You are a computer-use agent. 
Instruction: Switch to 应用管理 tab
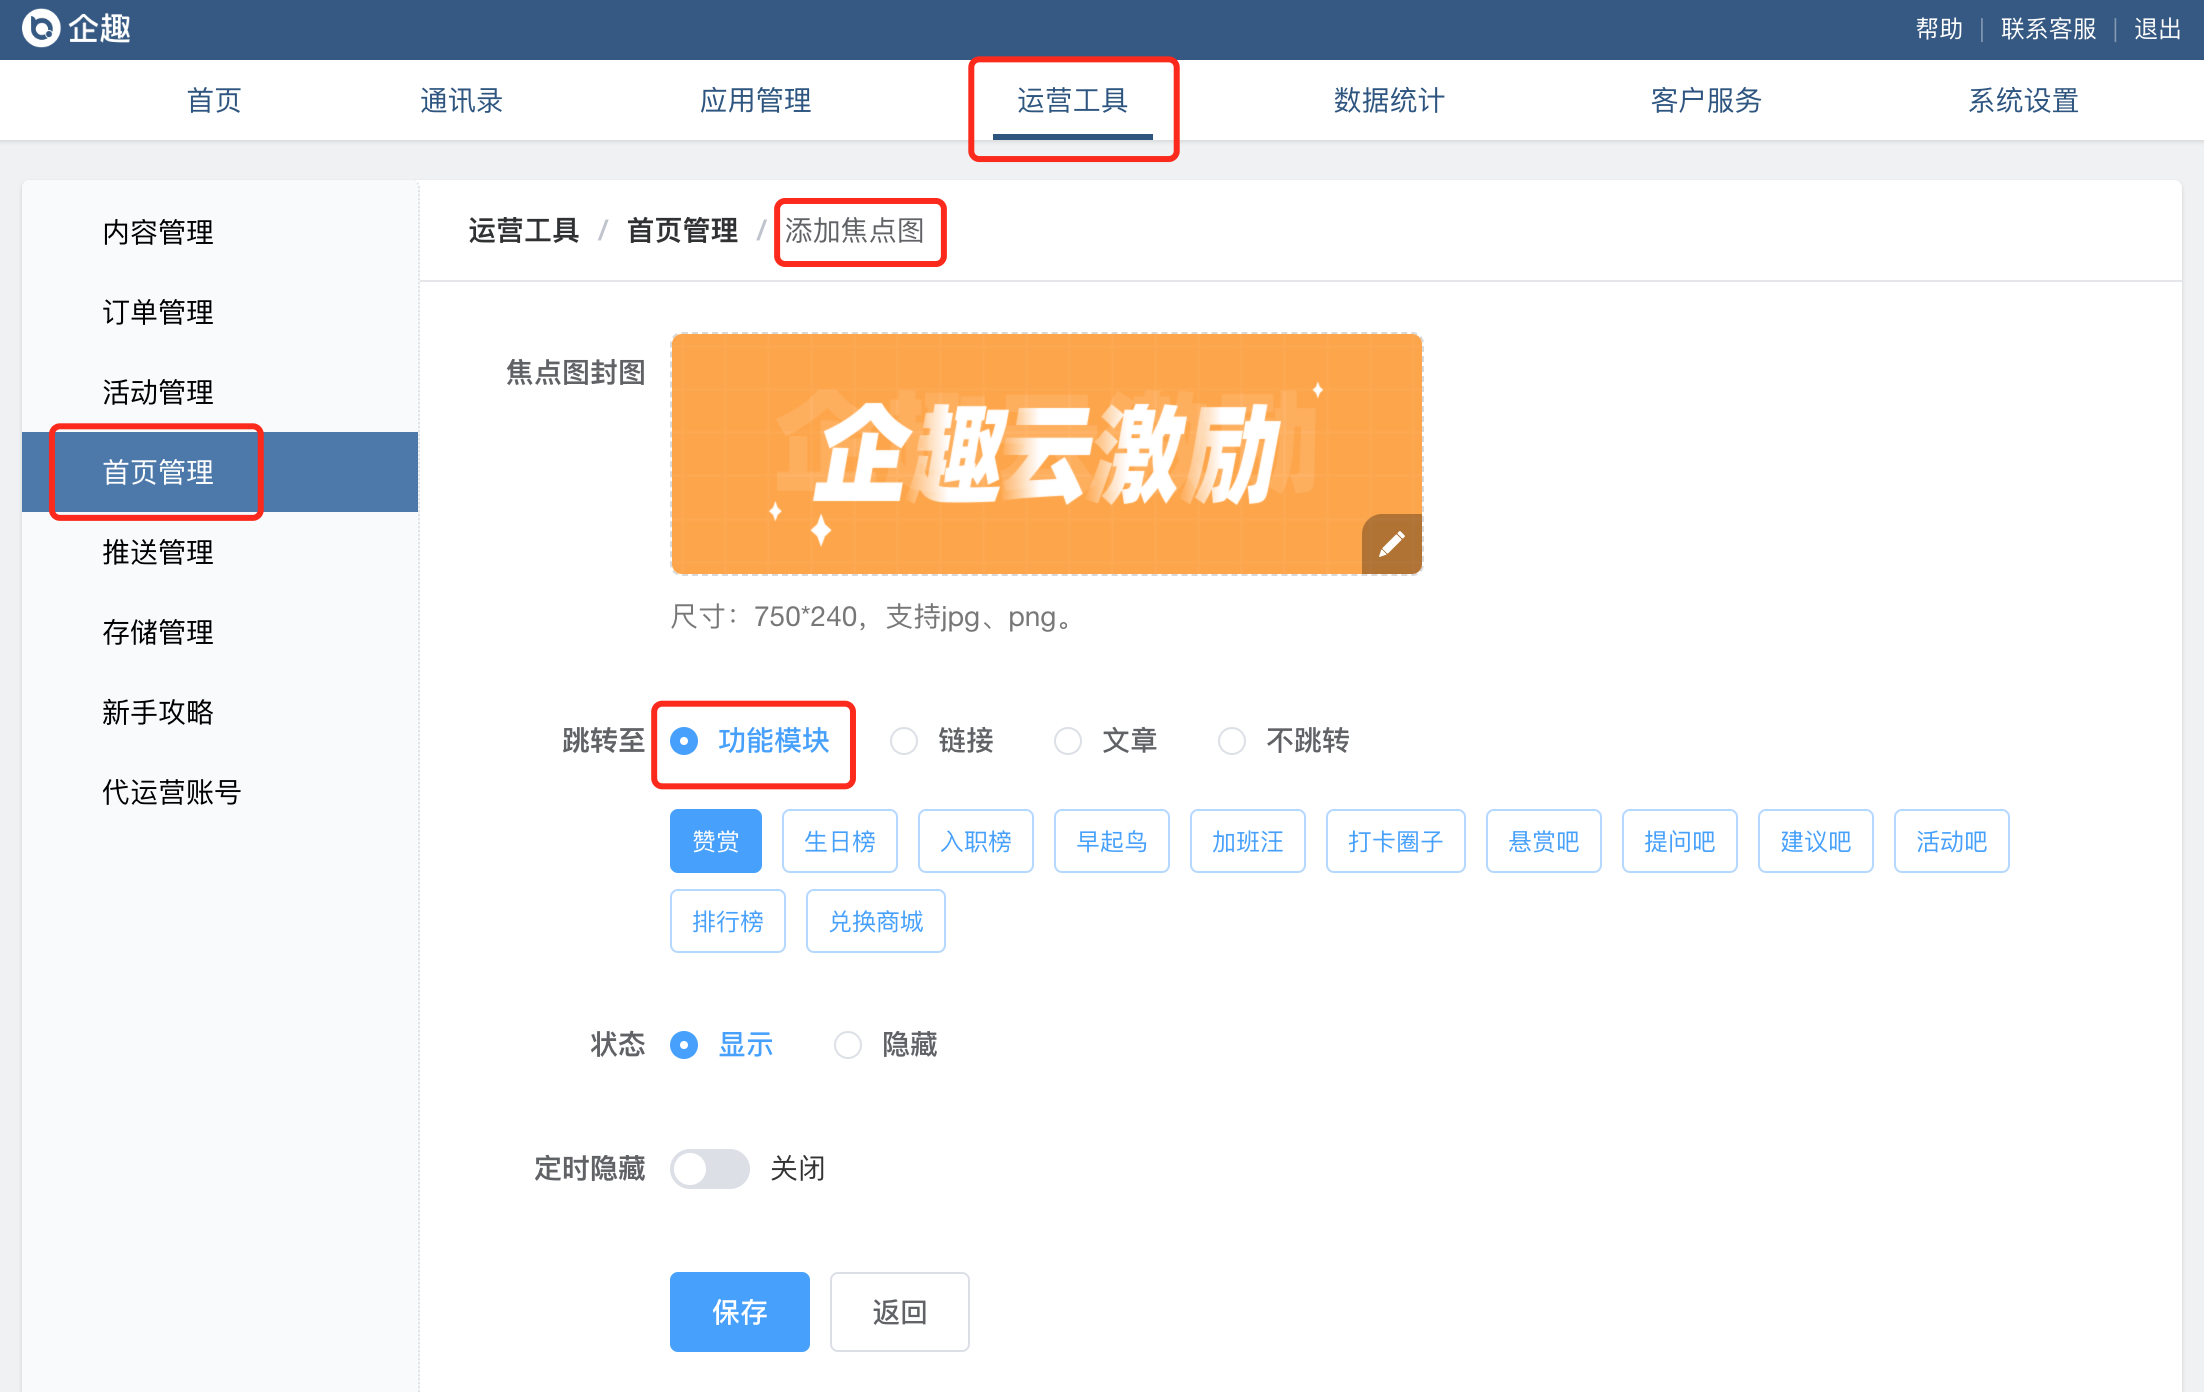pos(755,100)
